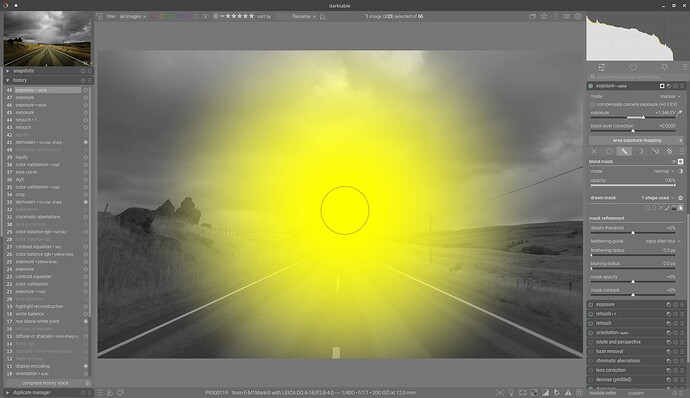Screen dimensions: 690x398
Task: Click the group images icon in top bar
Action: [532, 16]
